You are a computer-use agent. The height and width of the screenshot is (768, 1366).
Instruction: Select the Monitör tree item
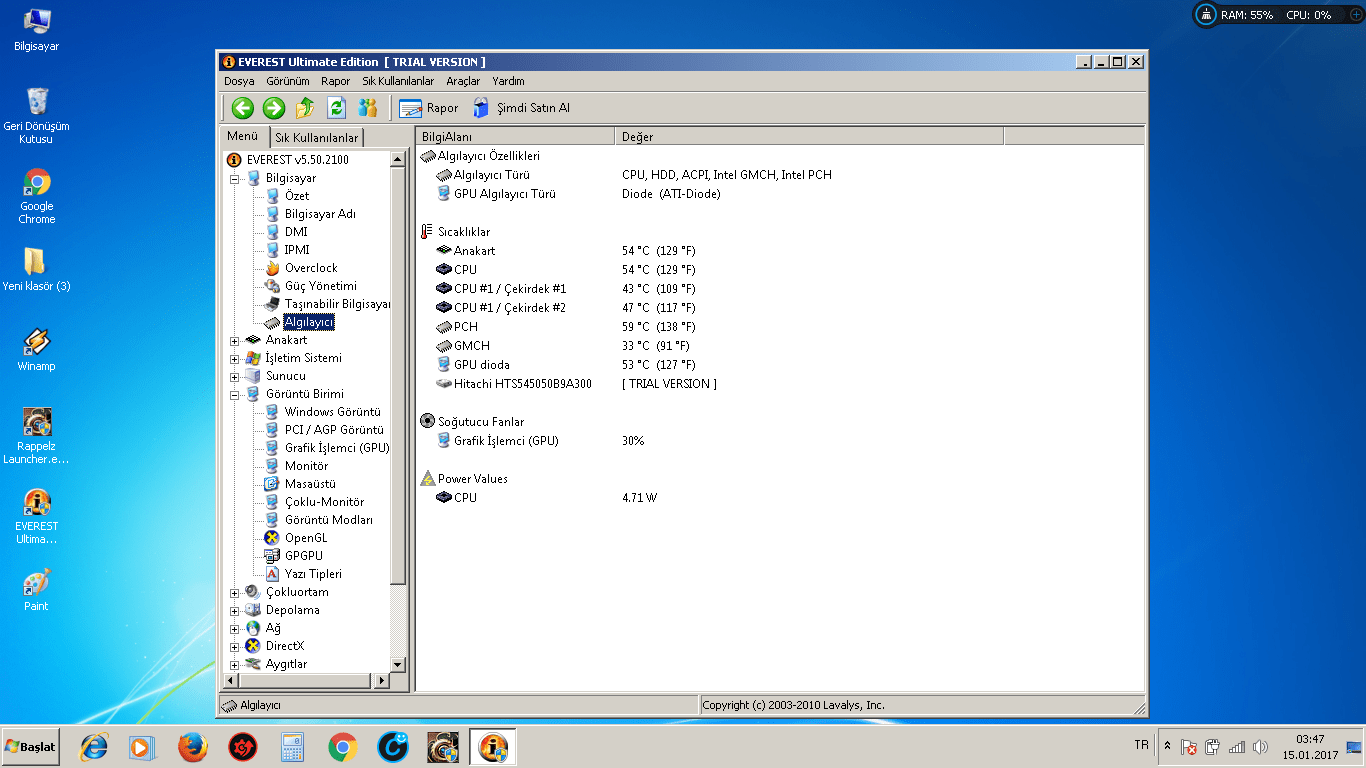[x=306, y=466]
